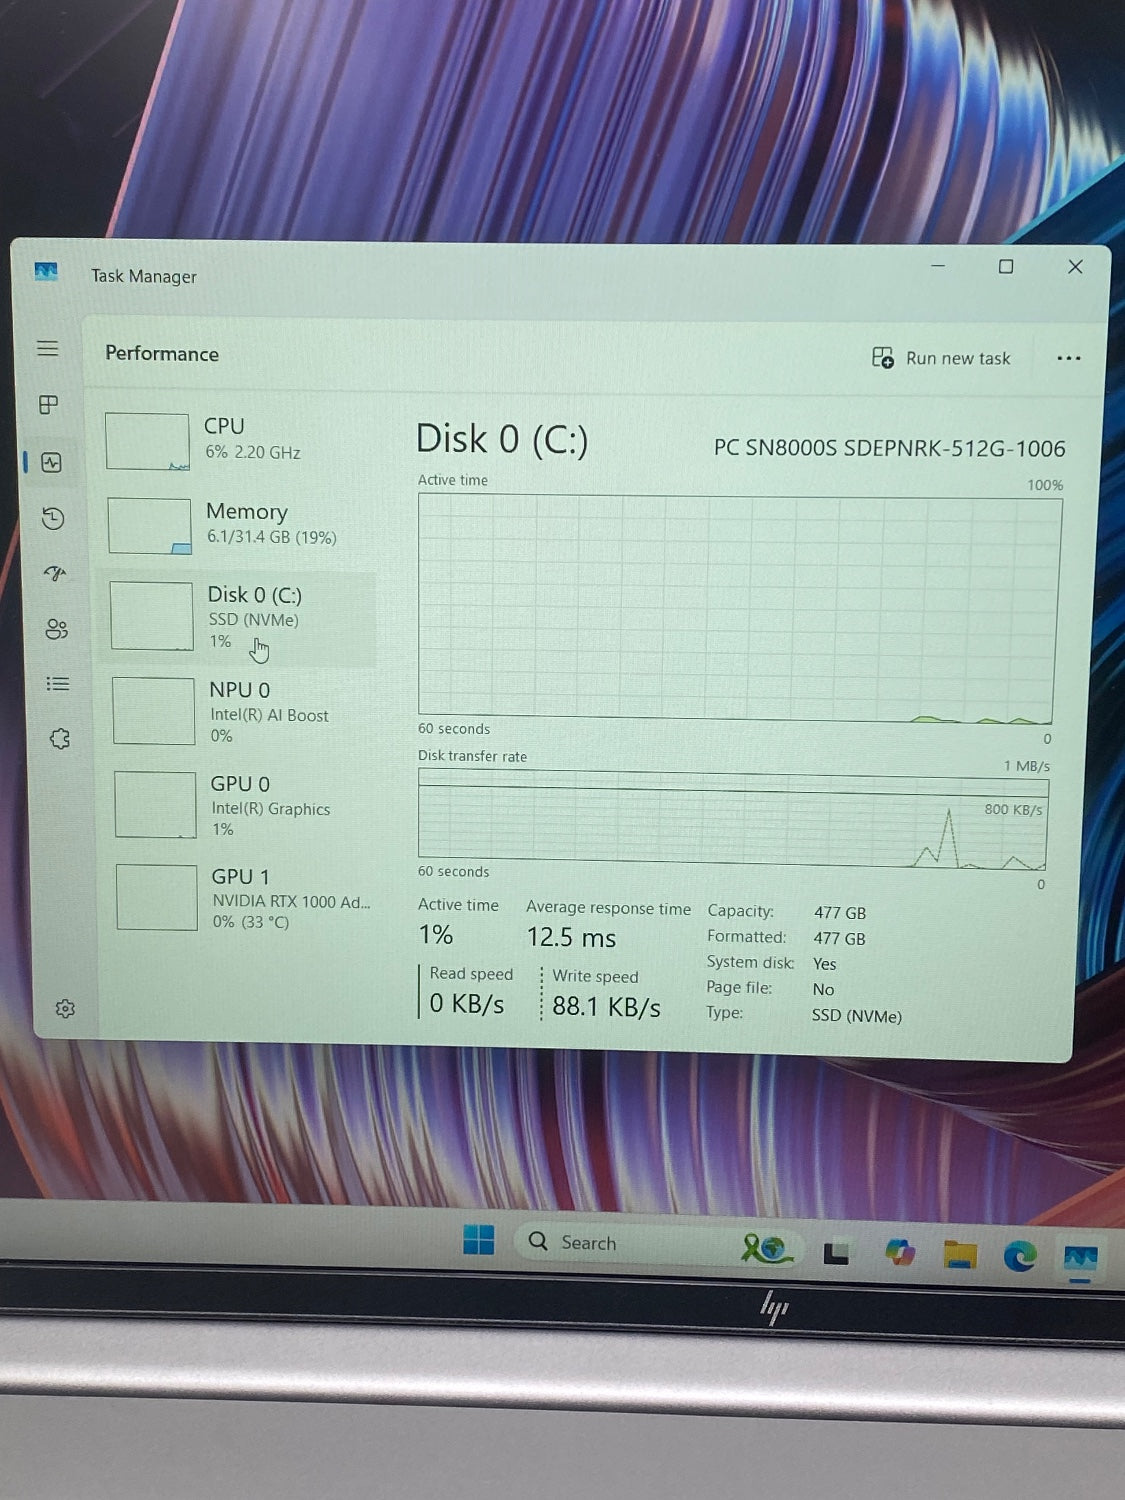The width and height of the screenshot is (1125, 1500).
Task: Open the Details list icon
Action: point(58,684)
